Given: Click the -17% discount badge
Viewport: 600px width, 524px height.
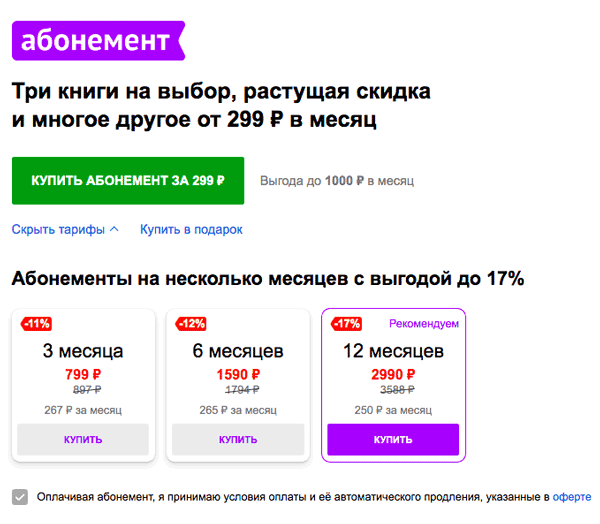Looking at the screenshot, I should tap(346, 324).
